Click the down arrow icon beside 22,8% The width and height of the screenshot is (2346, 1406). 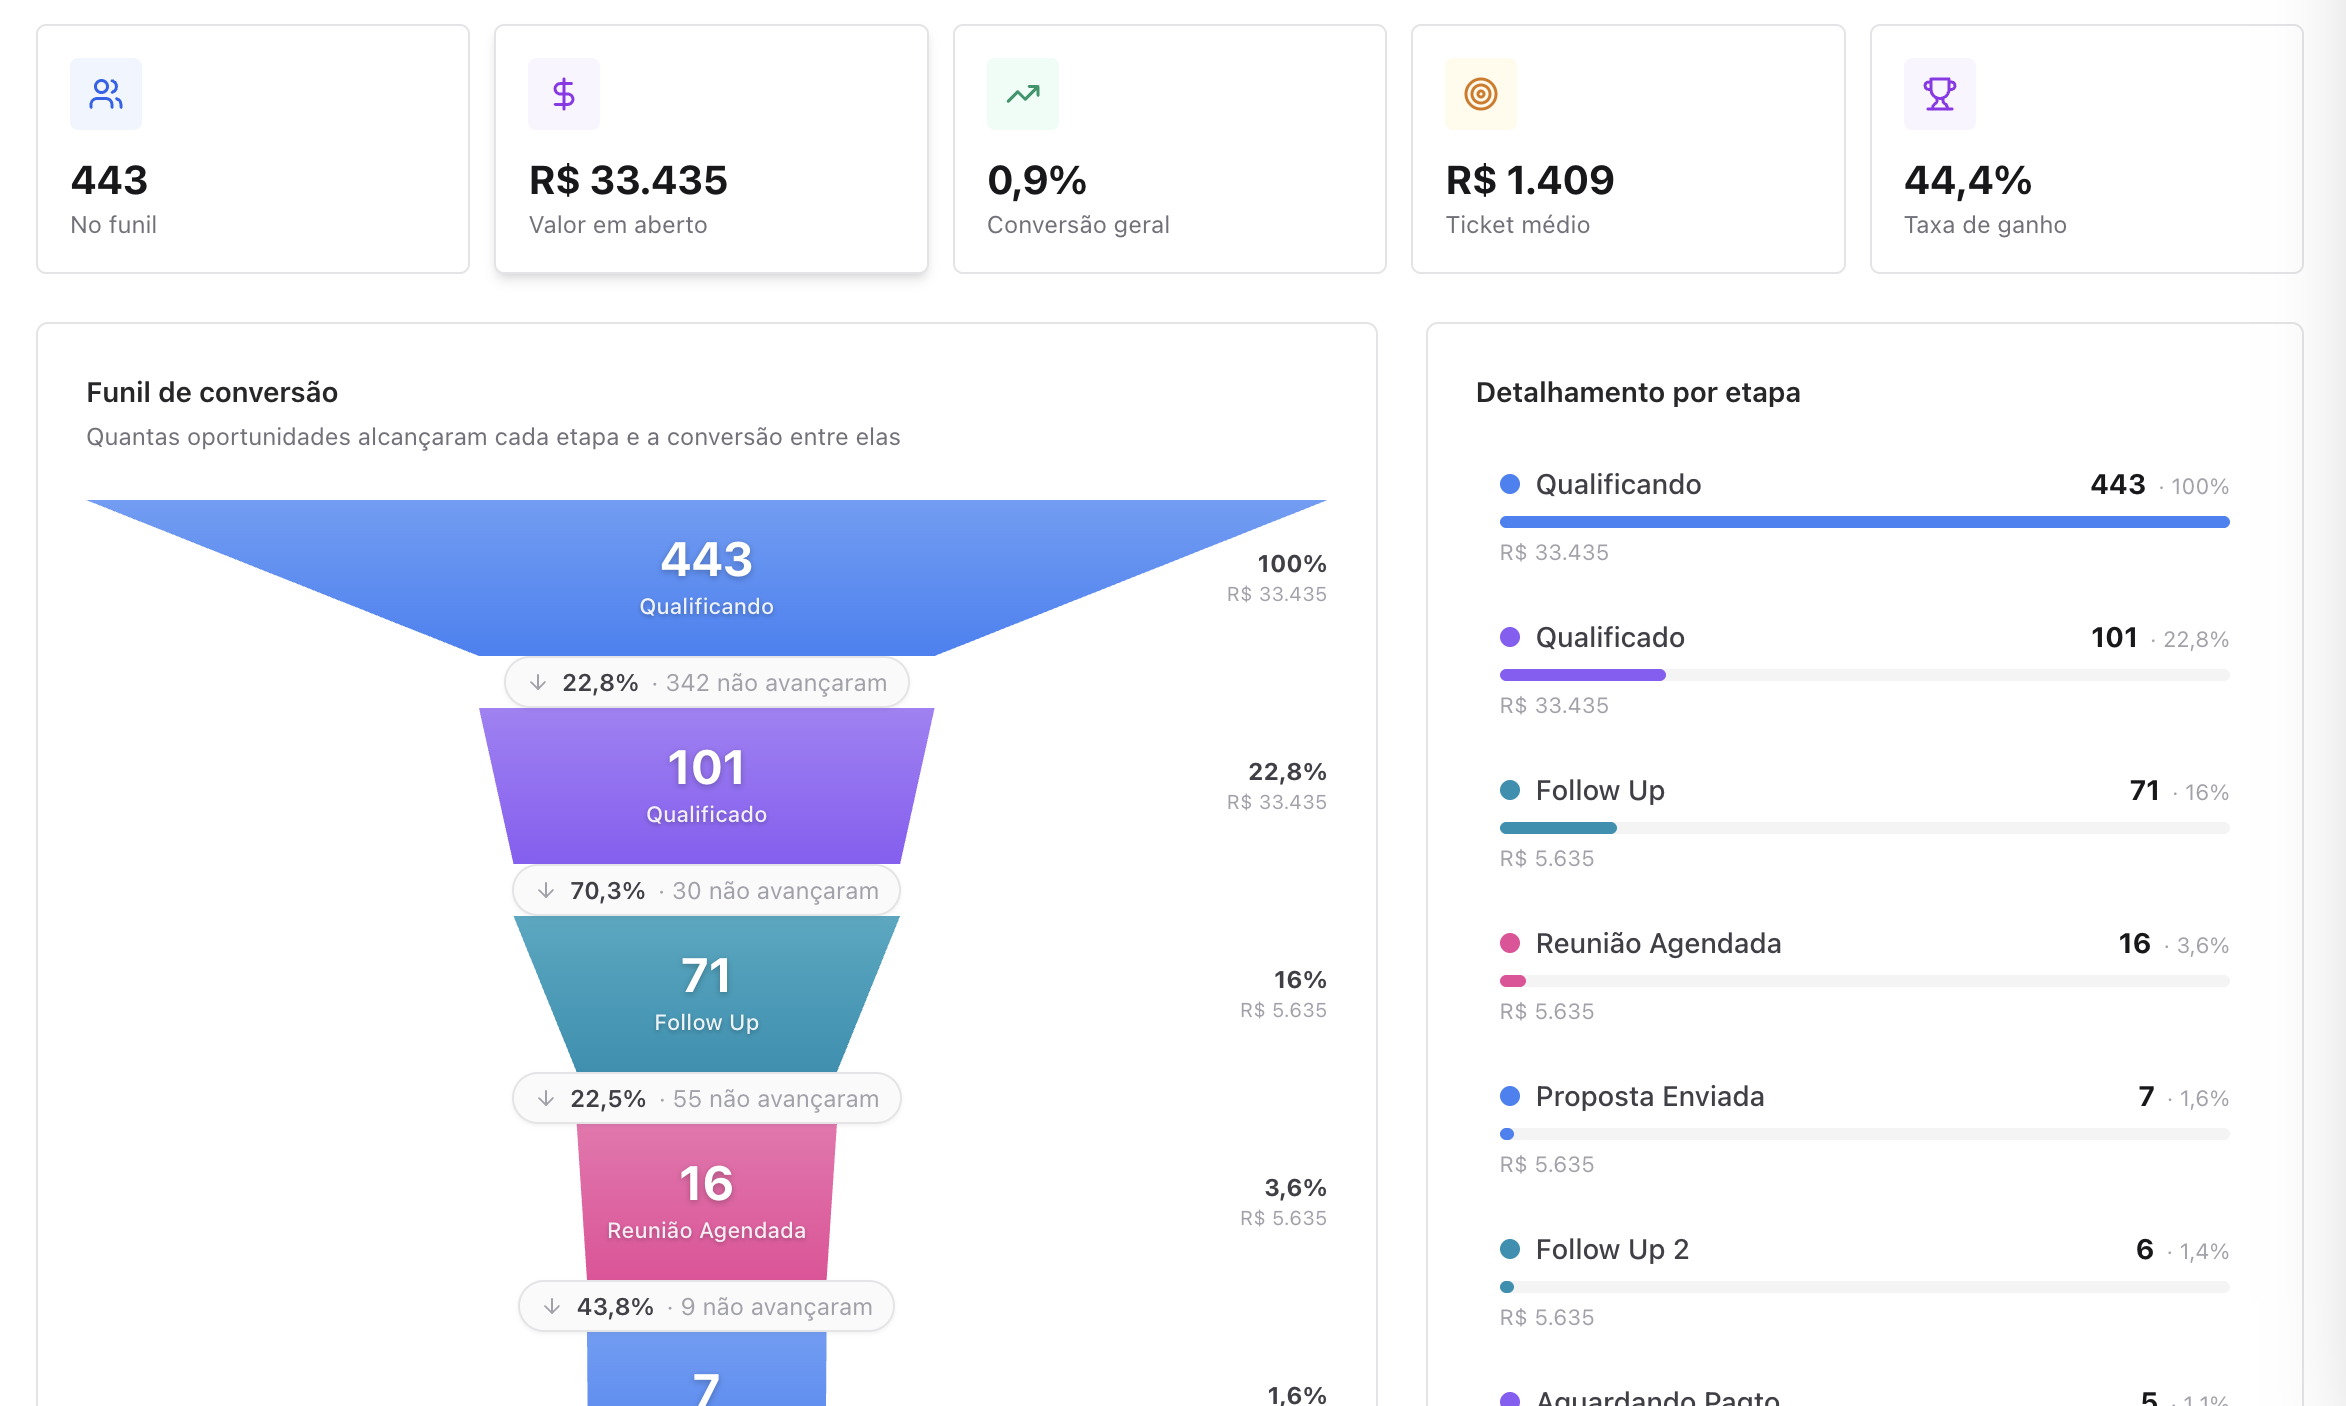[x=538, y=682]
